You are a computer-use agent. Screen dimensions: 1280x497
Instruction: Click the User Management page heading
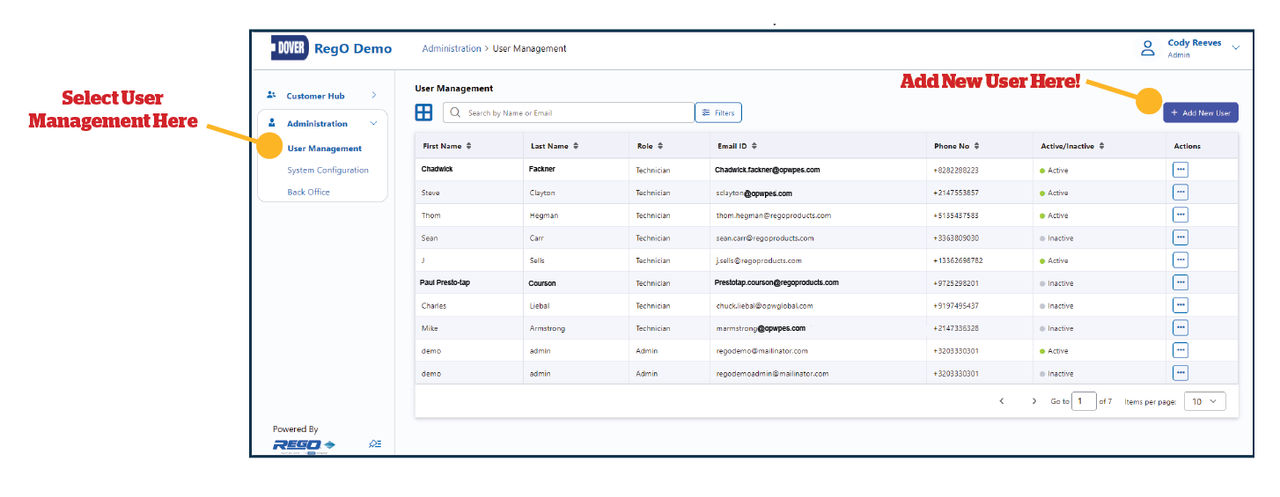pyautogui.click(x=454, y=88)
